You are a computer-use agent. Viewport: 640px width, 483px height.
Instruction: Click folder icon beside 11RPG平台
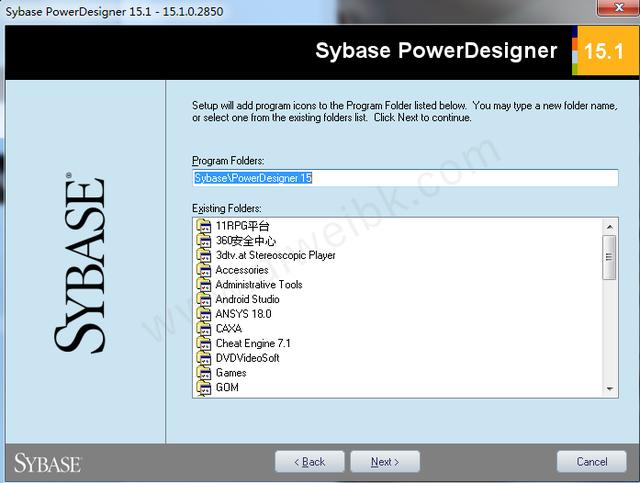tap(204, 226)
